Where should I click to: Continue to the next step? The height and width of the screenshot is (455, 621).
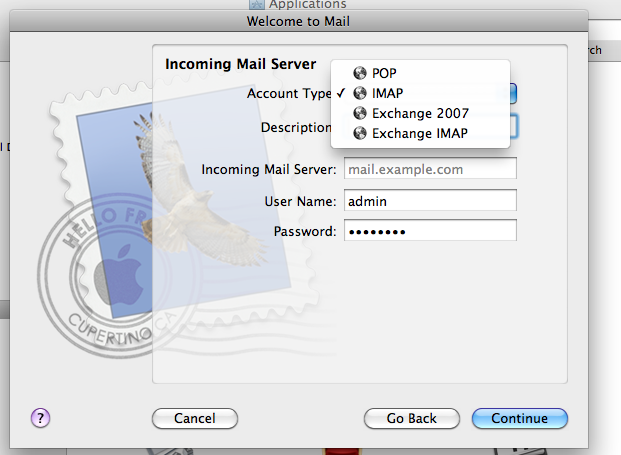pyautogui.click(x=520, y=419)
